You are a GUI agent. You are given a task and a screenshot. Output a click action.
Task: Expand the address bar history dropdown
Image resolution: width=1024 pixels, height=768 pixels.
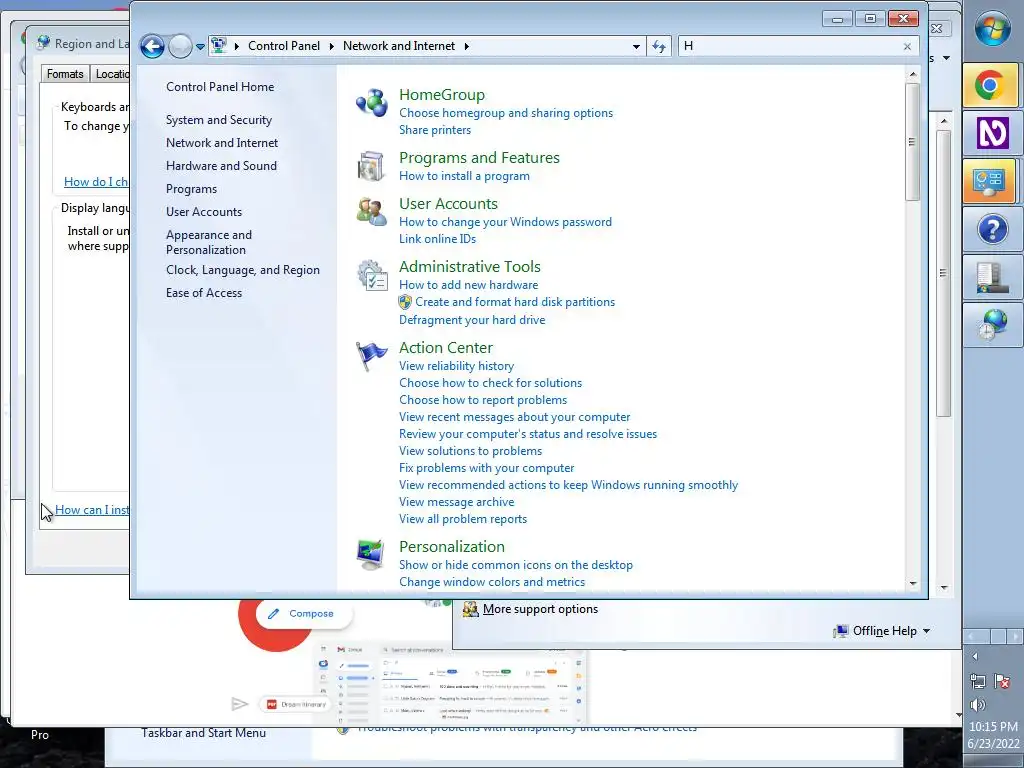click(636, 47)
